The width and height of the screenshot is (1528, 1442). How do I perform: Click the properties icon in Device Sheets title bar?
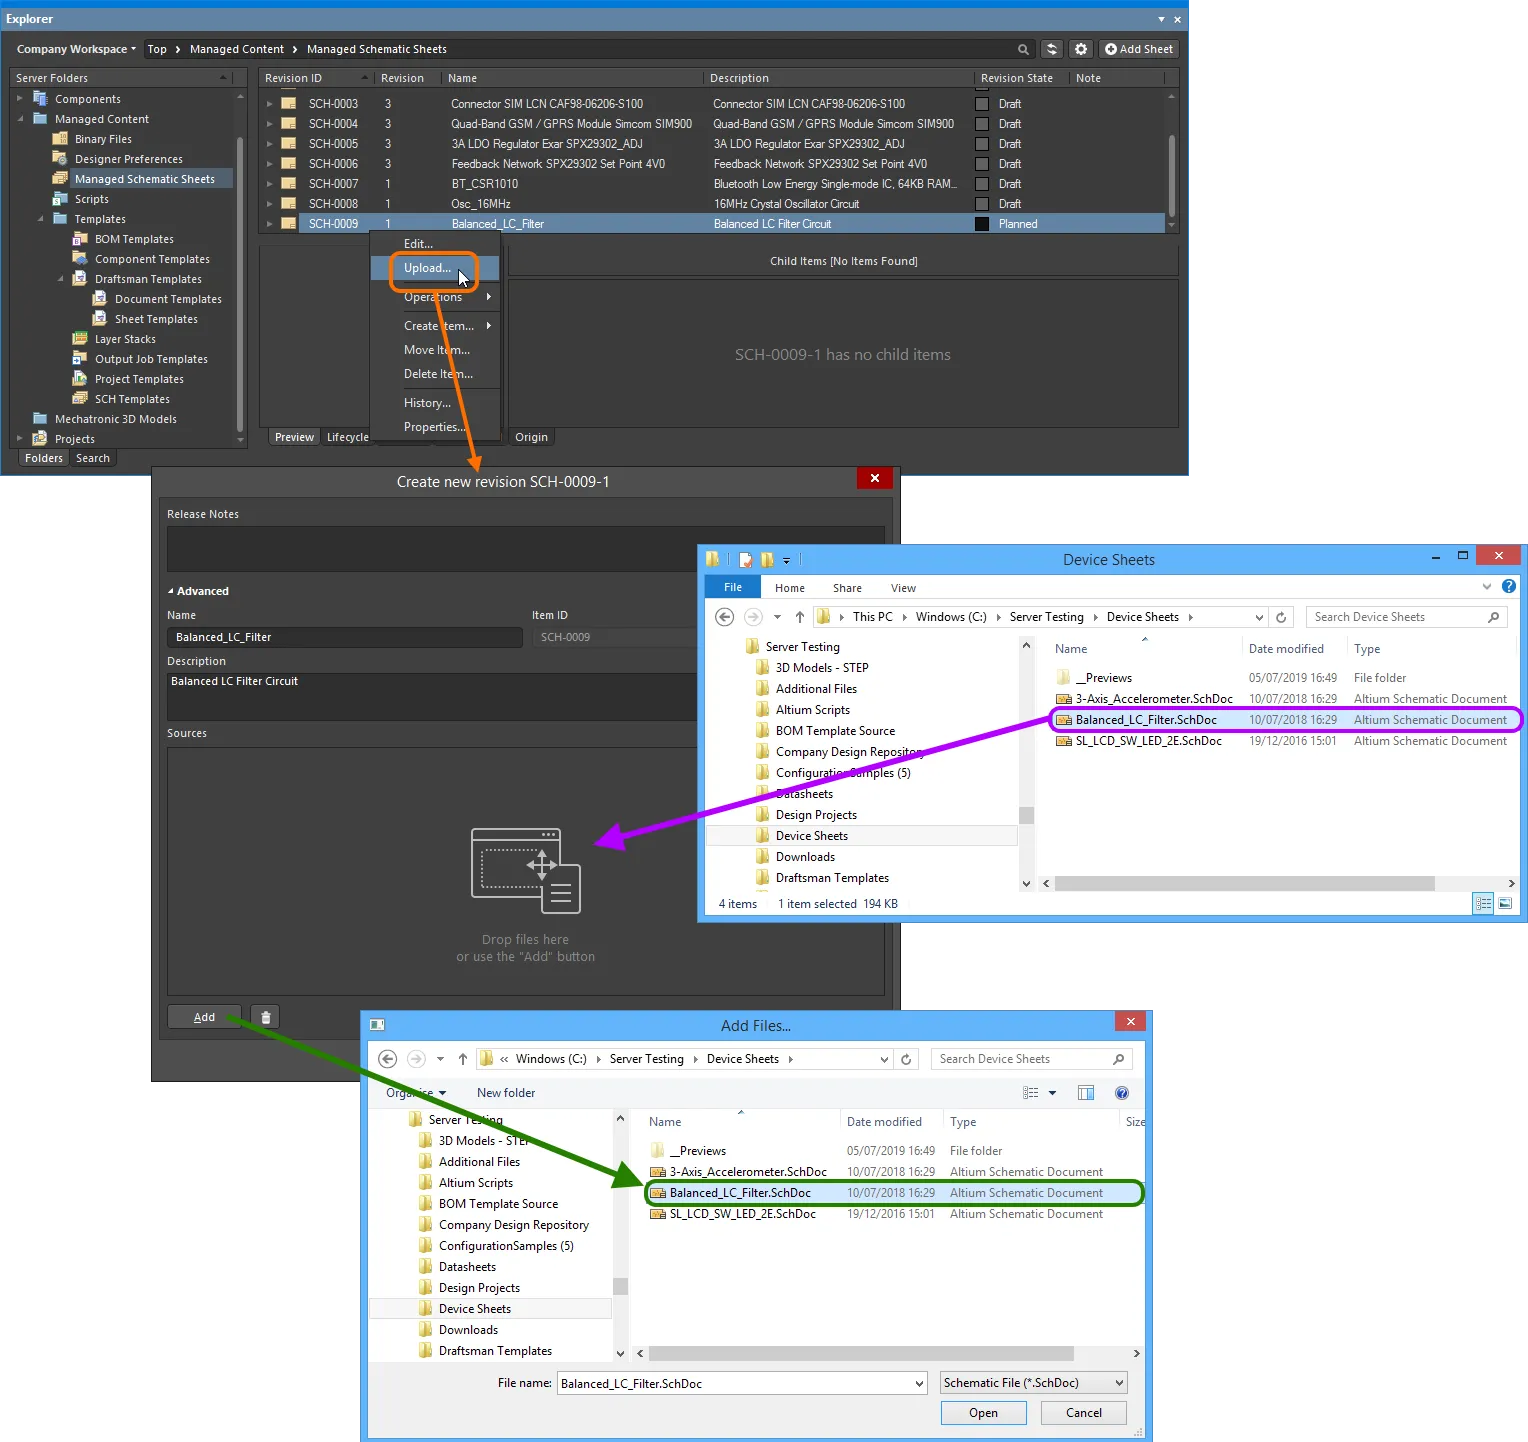(x=745, y=560)
